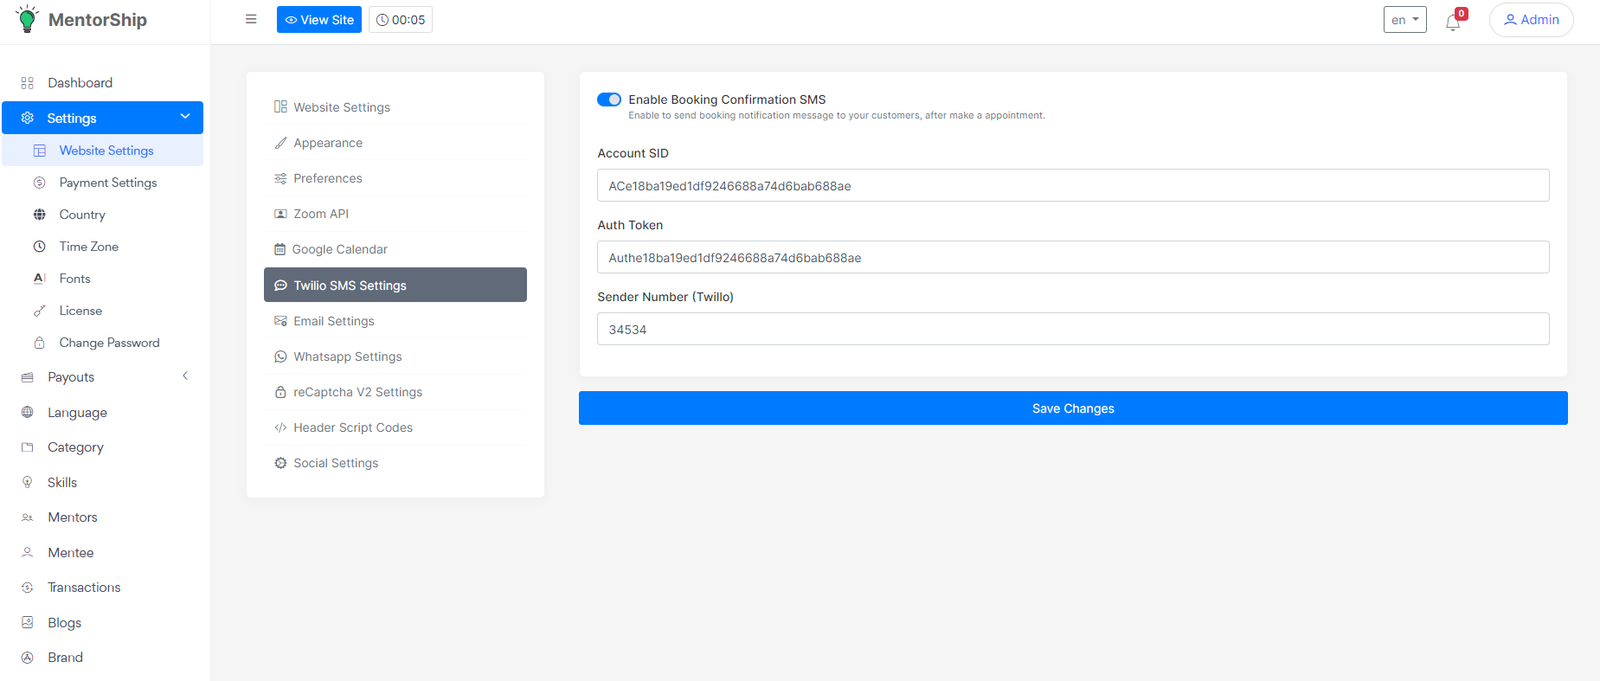The width and height of the screenshot is (1600, 681).
Task: Disable the Booking Confirmation SMS toggle
Action: coord(609,99)
